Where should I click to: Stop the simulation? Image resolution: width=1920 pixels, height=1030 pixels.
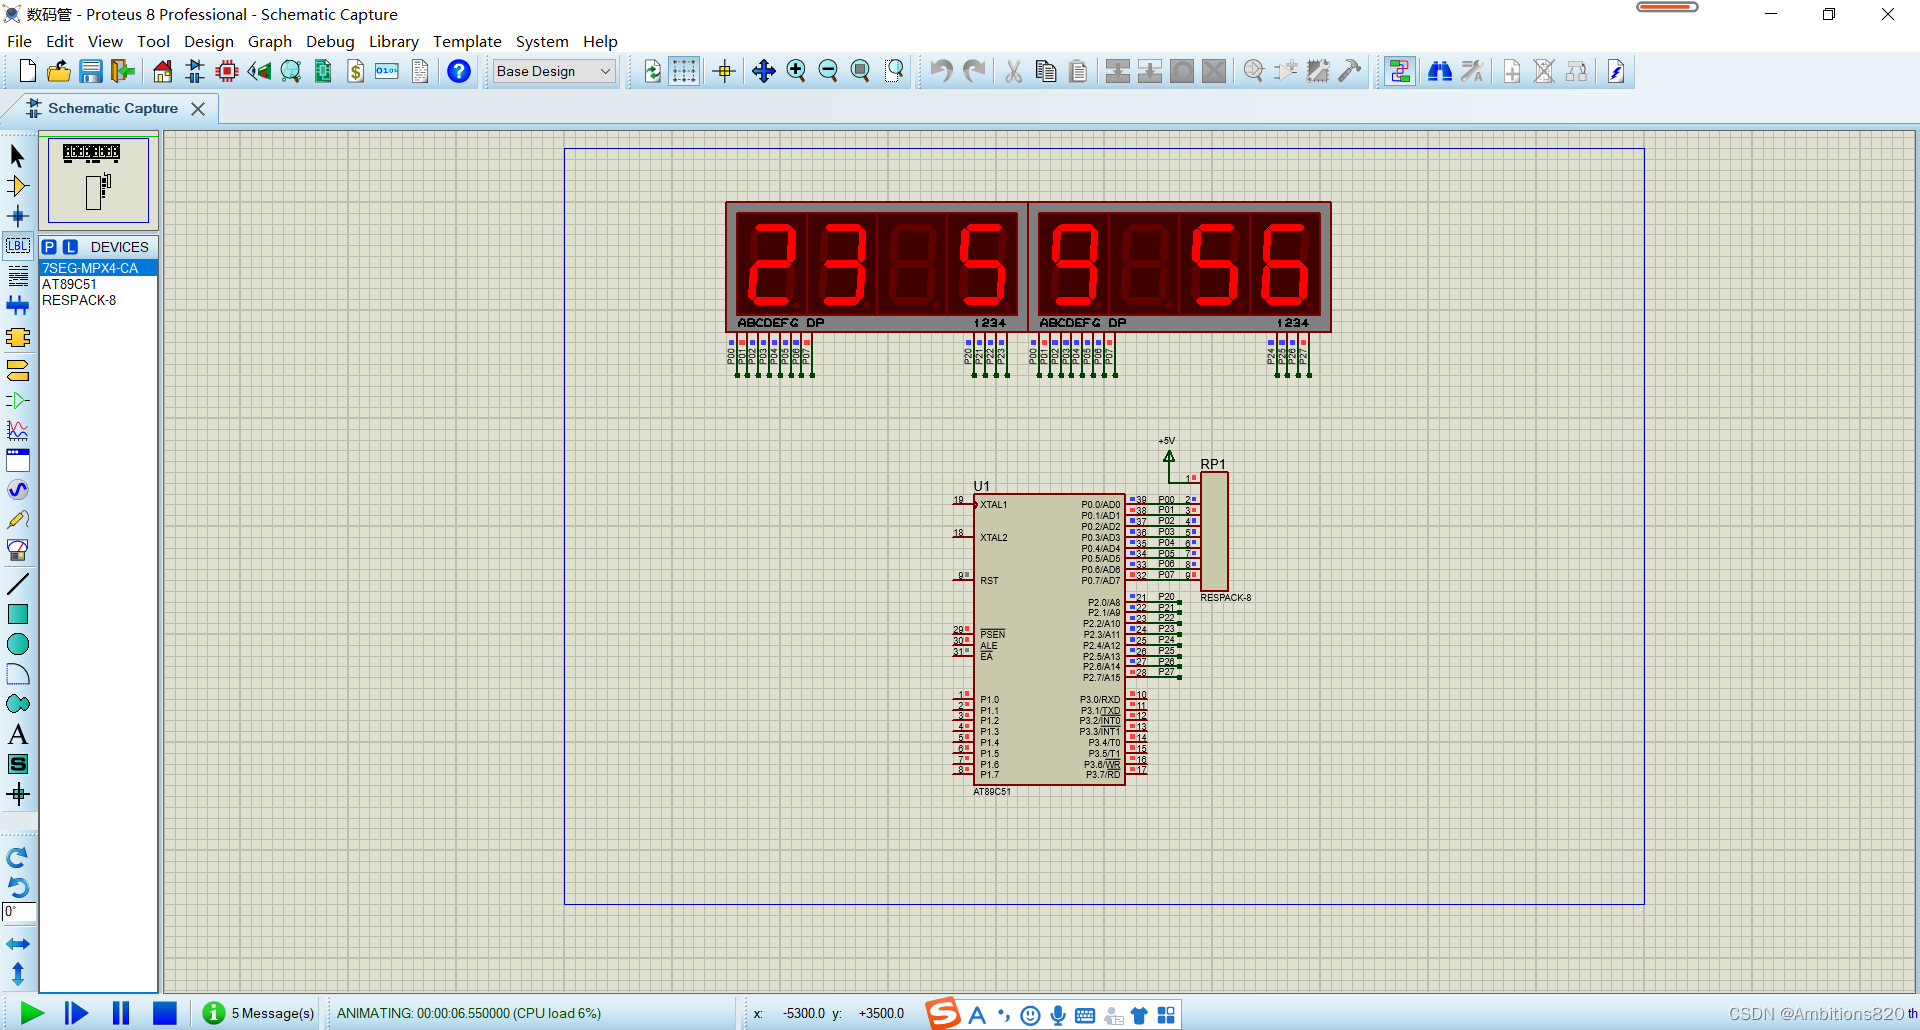point(165,1013)
